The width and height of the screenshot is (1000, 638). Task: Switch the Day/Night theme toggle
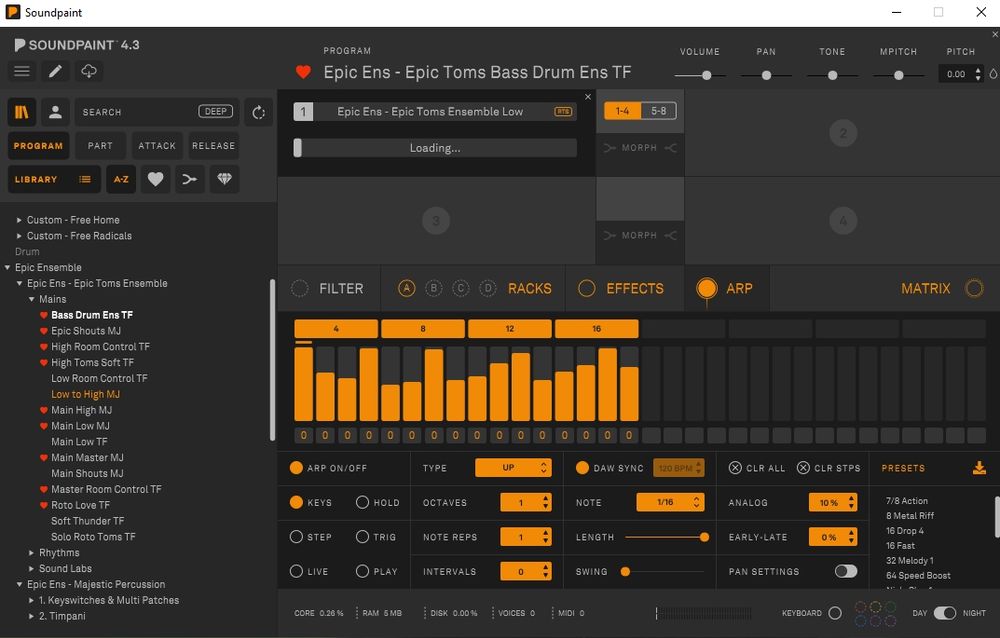[945, 613]
